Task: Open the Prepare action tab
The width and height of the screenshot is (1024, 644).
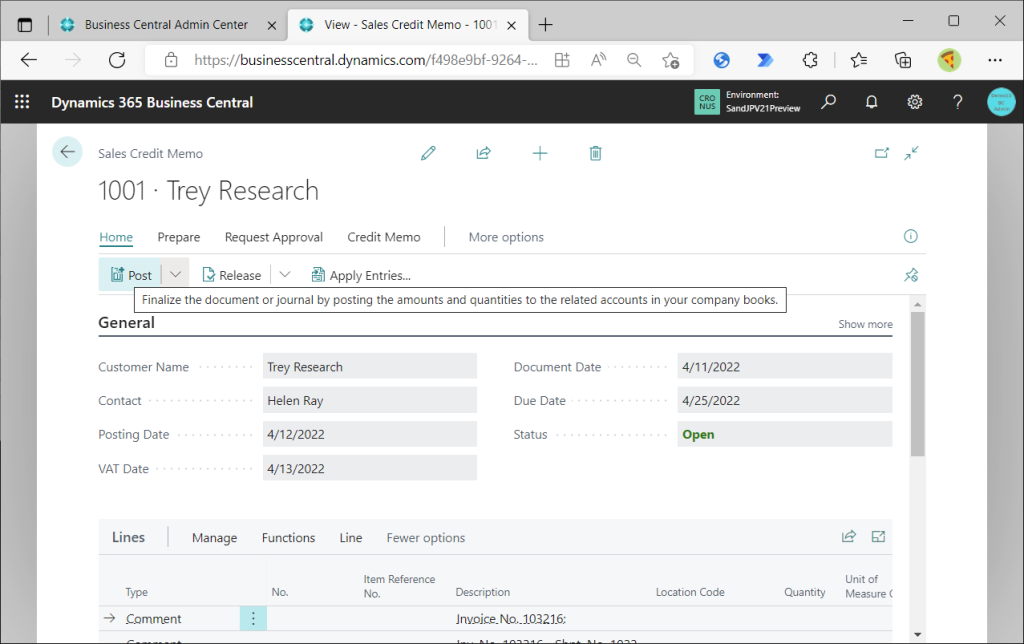Action: click(179, 237)
